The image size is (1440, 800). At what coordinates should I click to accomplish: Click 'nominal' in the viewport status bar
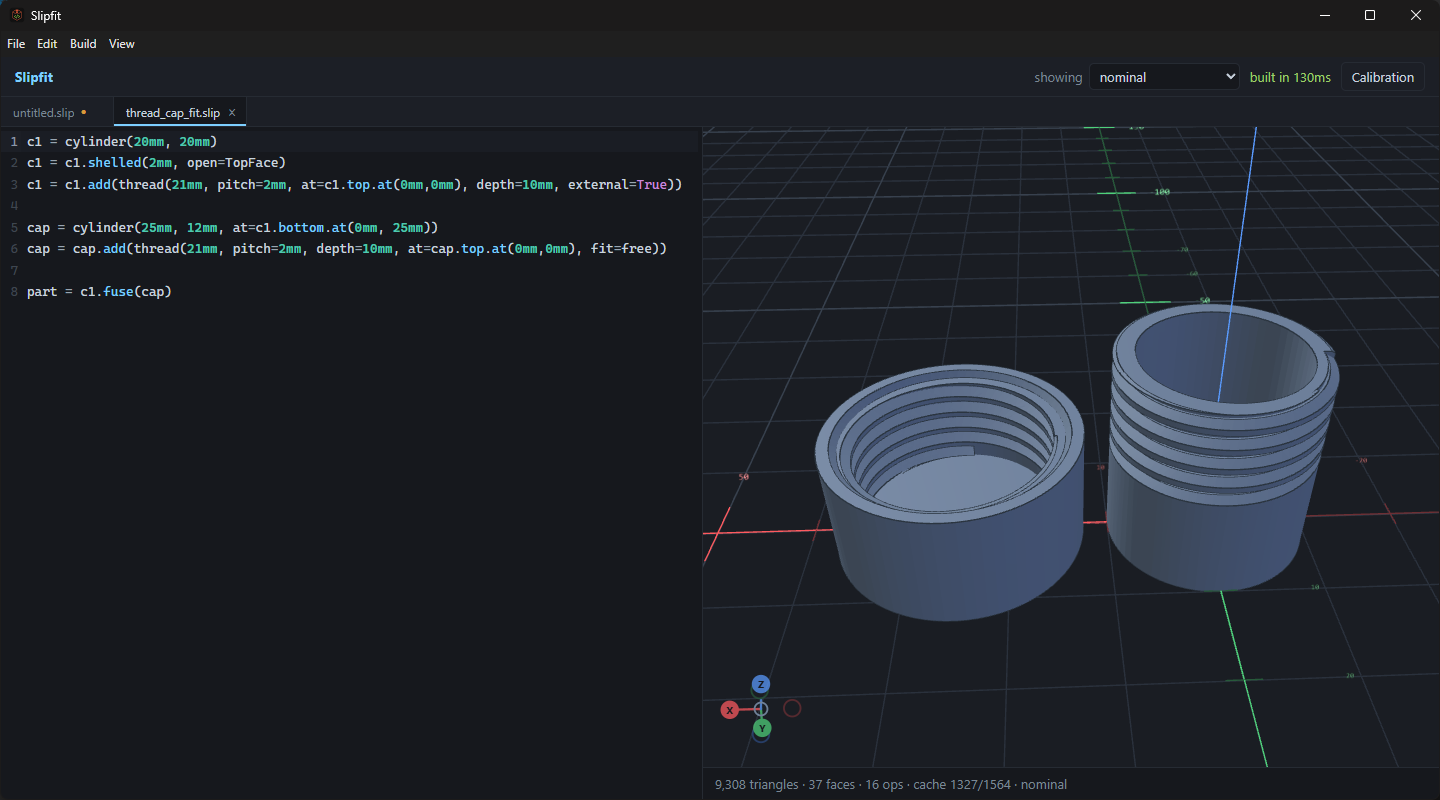1044,784
